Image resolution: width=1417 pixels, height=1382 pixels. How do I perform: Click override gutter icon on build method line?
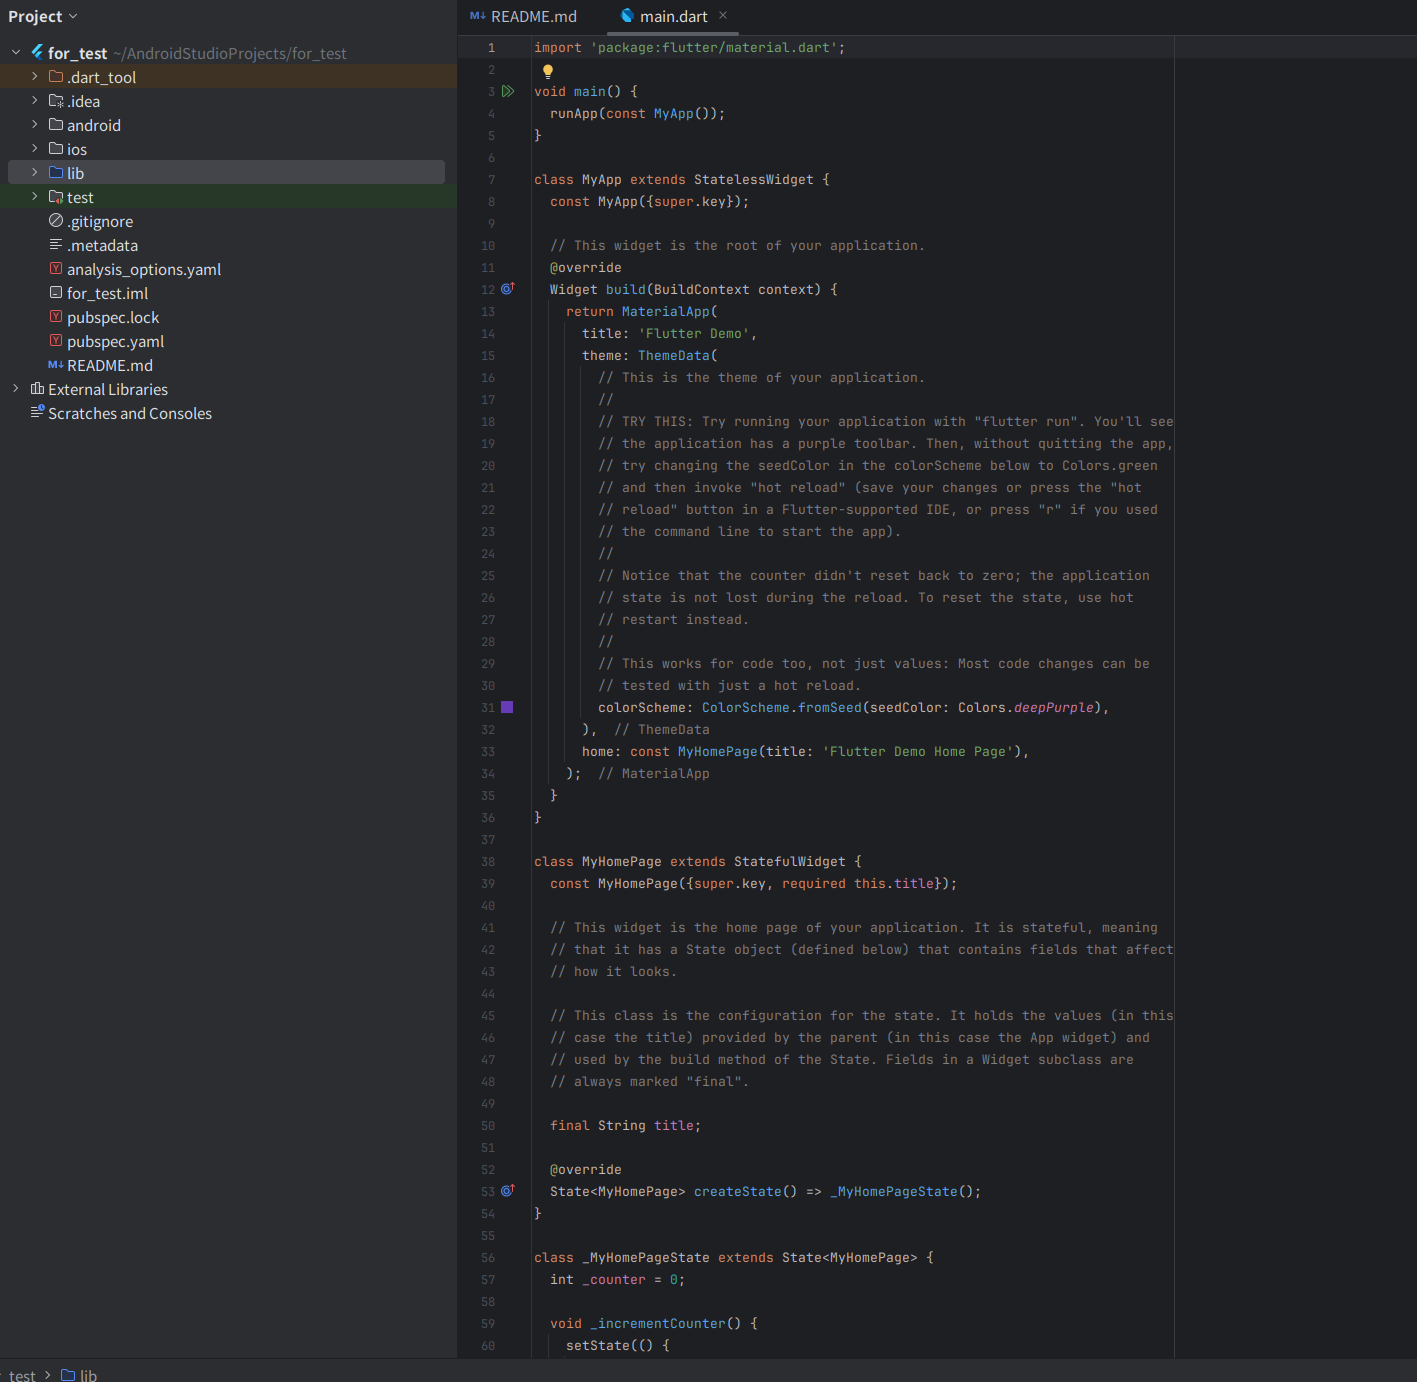pos(508,289)
